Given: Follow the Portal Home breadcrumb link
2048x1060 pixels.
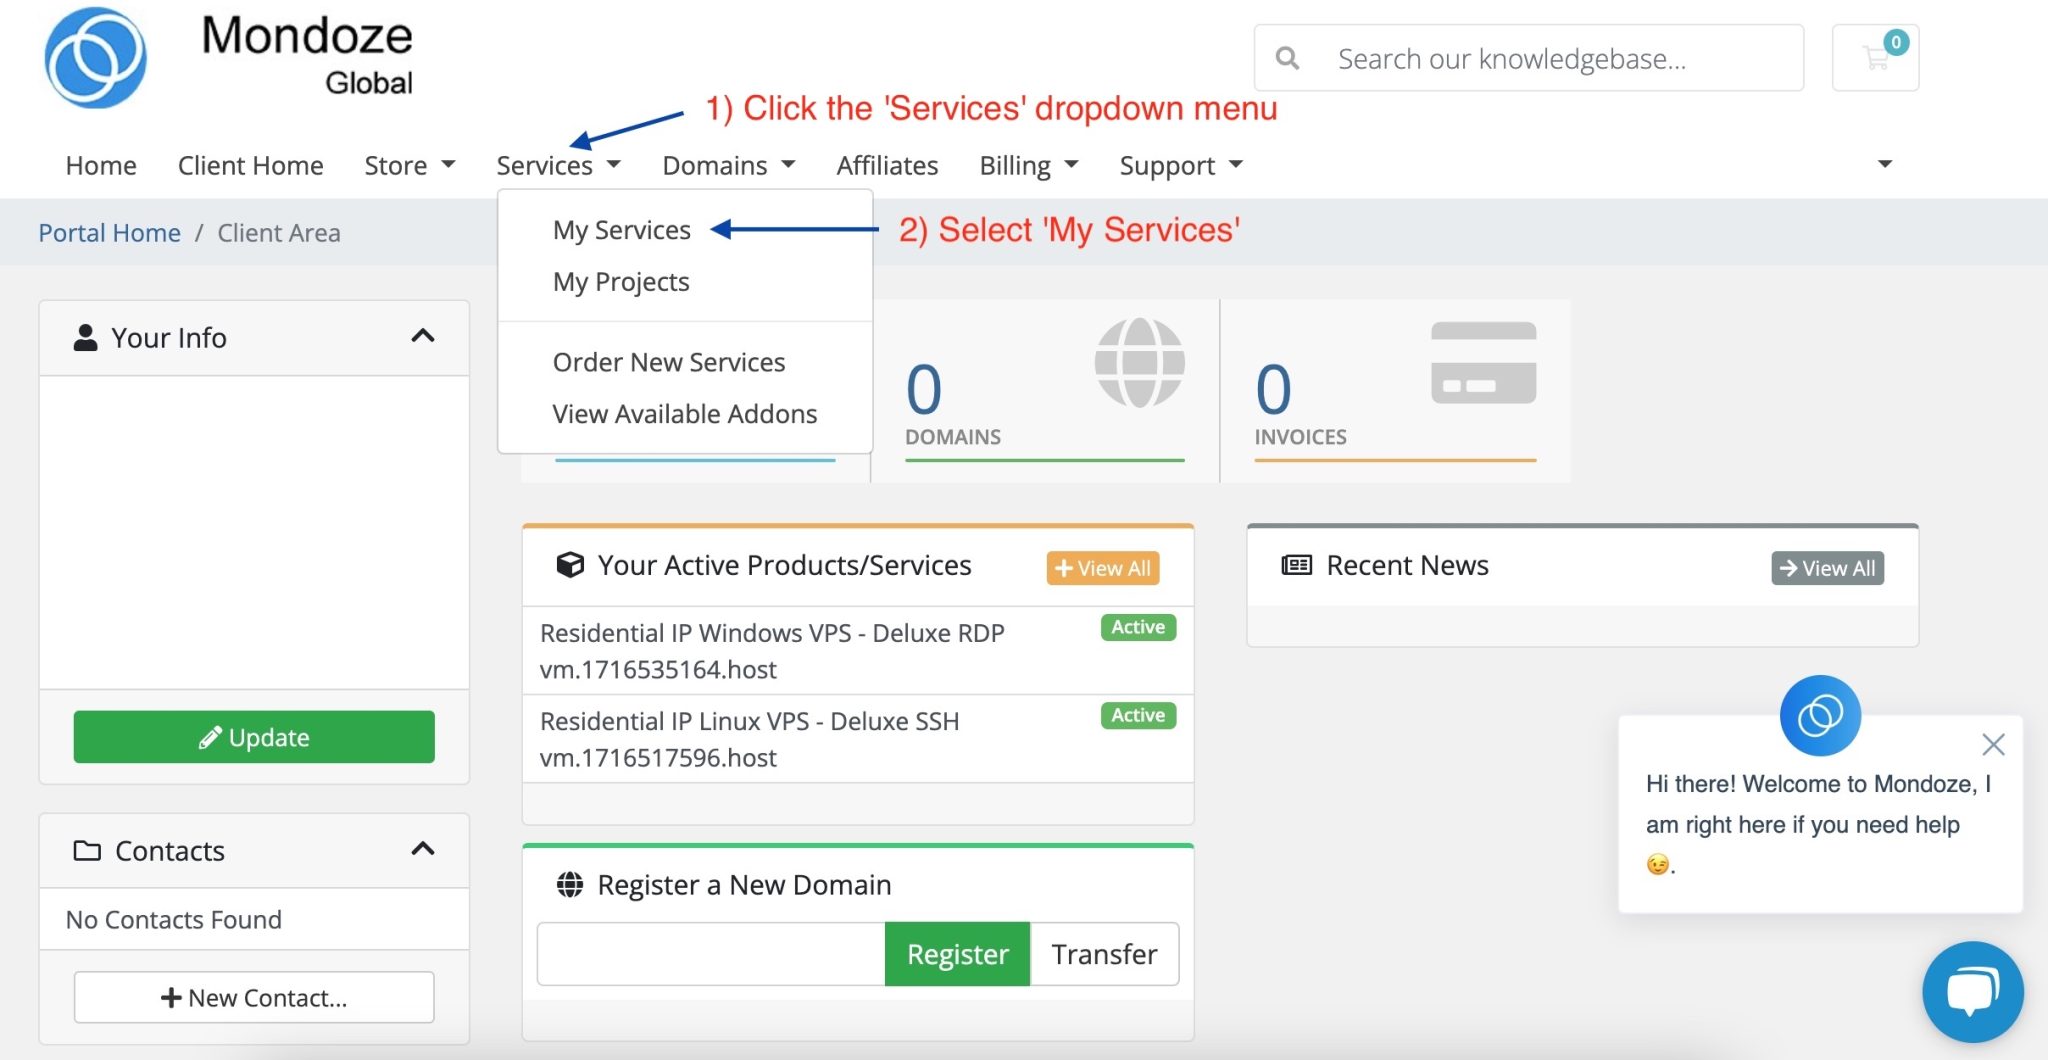Looking at the screenshot, I should click(109, 232).
